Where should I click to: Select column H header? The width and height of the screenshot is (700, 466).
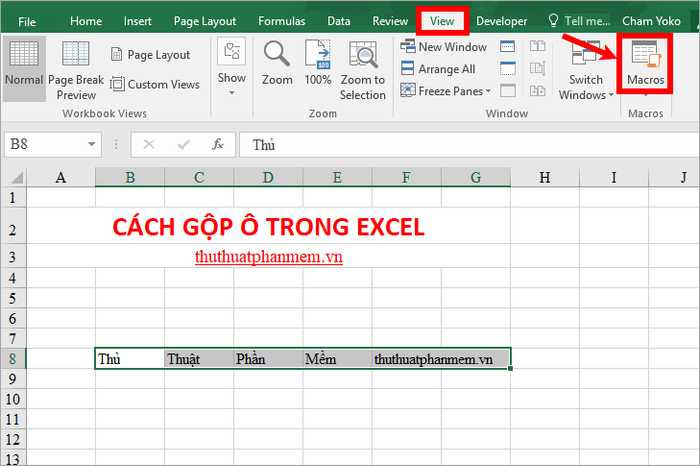pyautogui.click(x=545, y=178)
